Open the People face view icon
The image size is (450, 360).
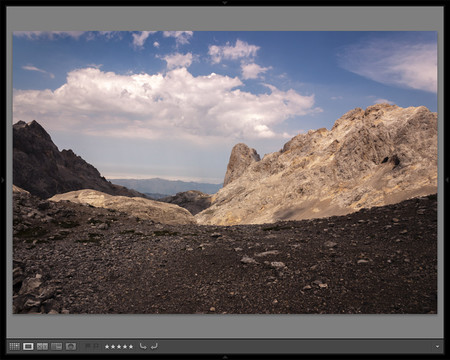pyautogui.click(x=71, y=346)
